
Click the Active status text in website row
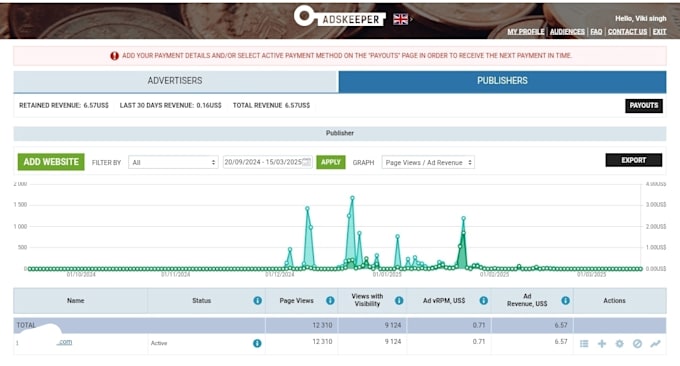(x=159, y=343)
